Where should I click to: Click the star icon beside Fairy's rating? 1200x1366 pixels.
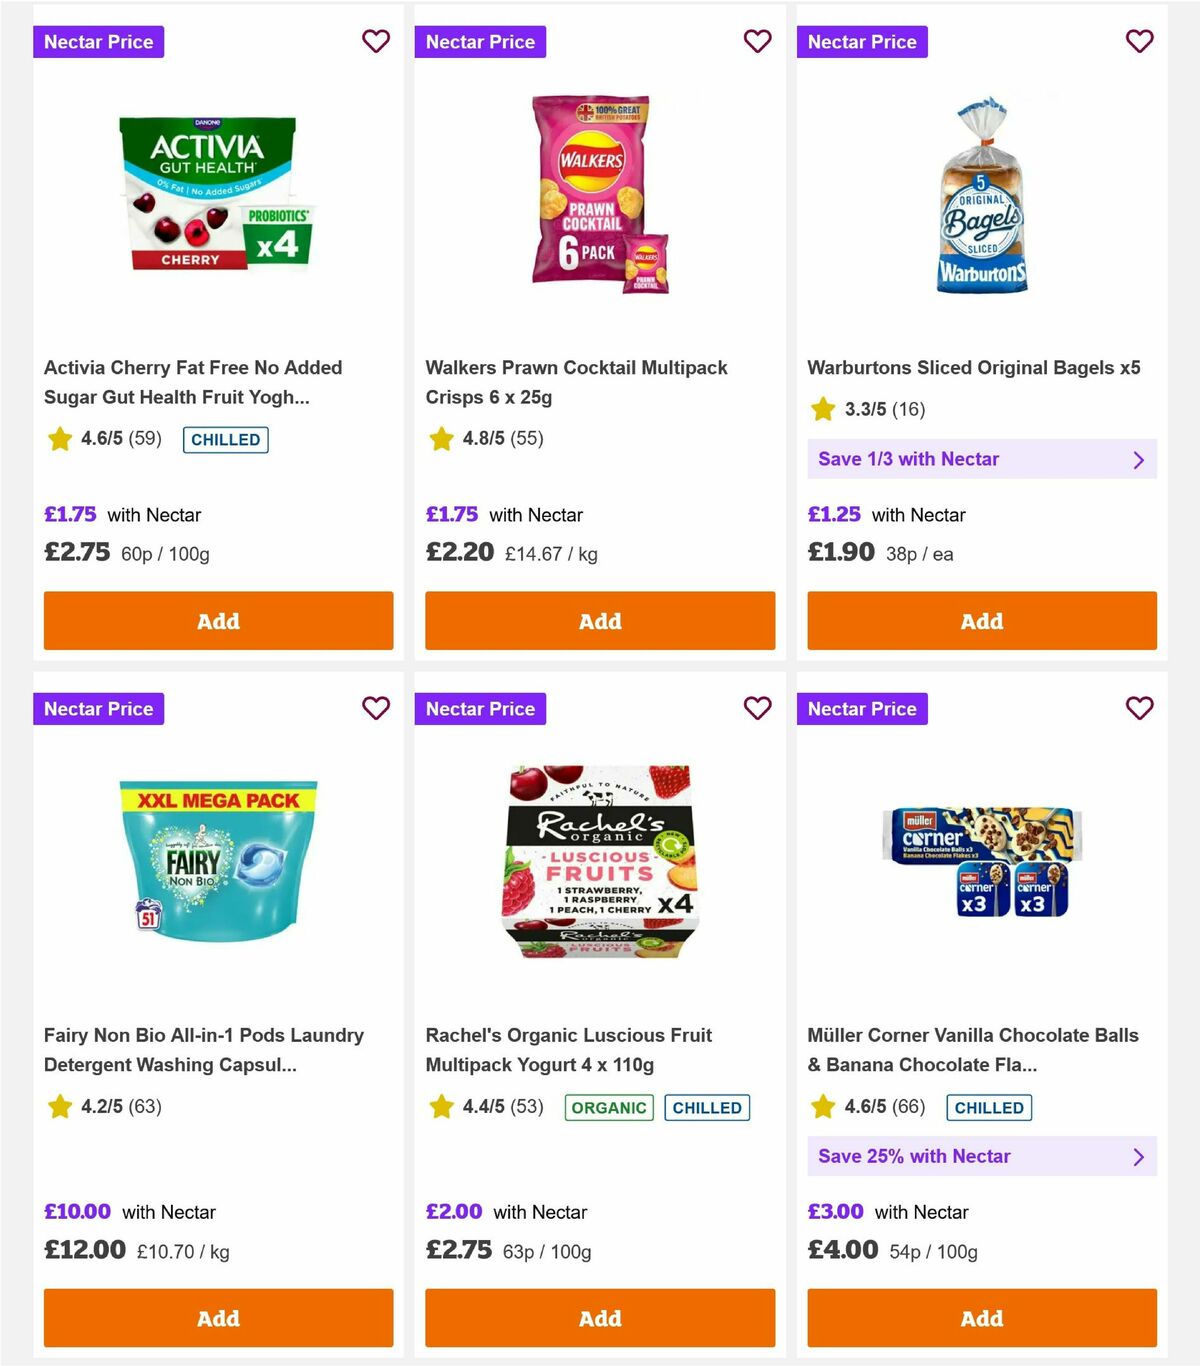click(59, 1106)
